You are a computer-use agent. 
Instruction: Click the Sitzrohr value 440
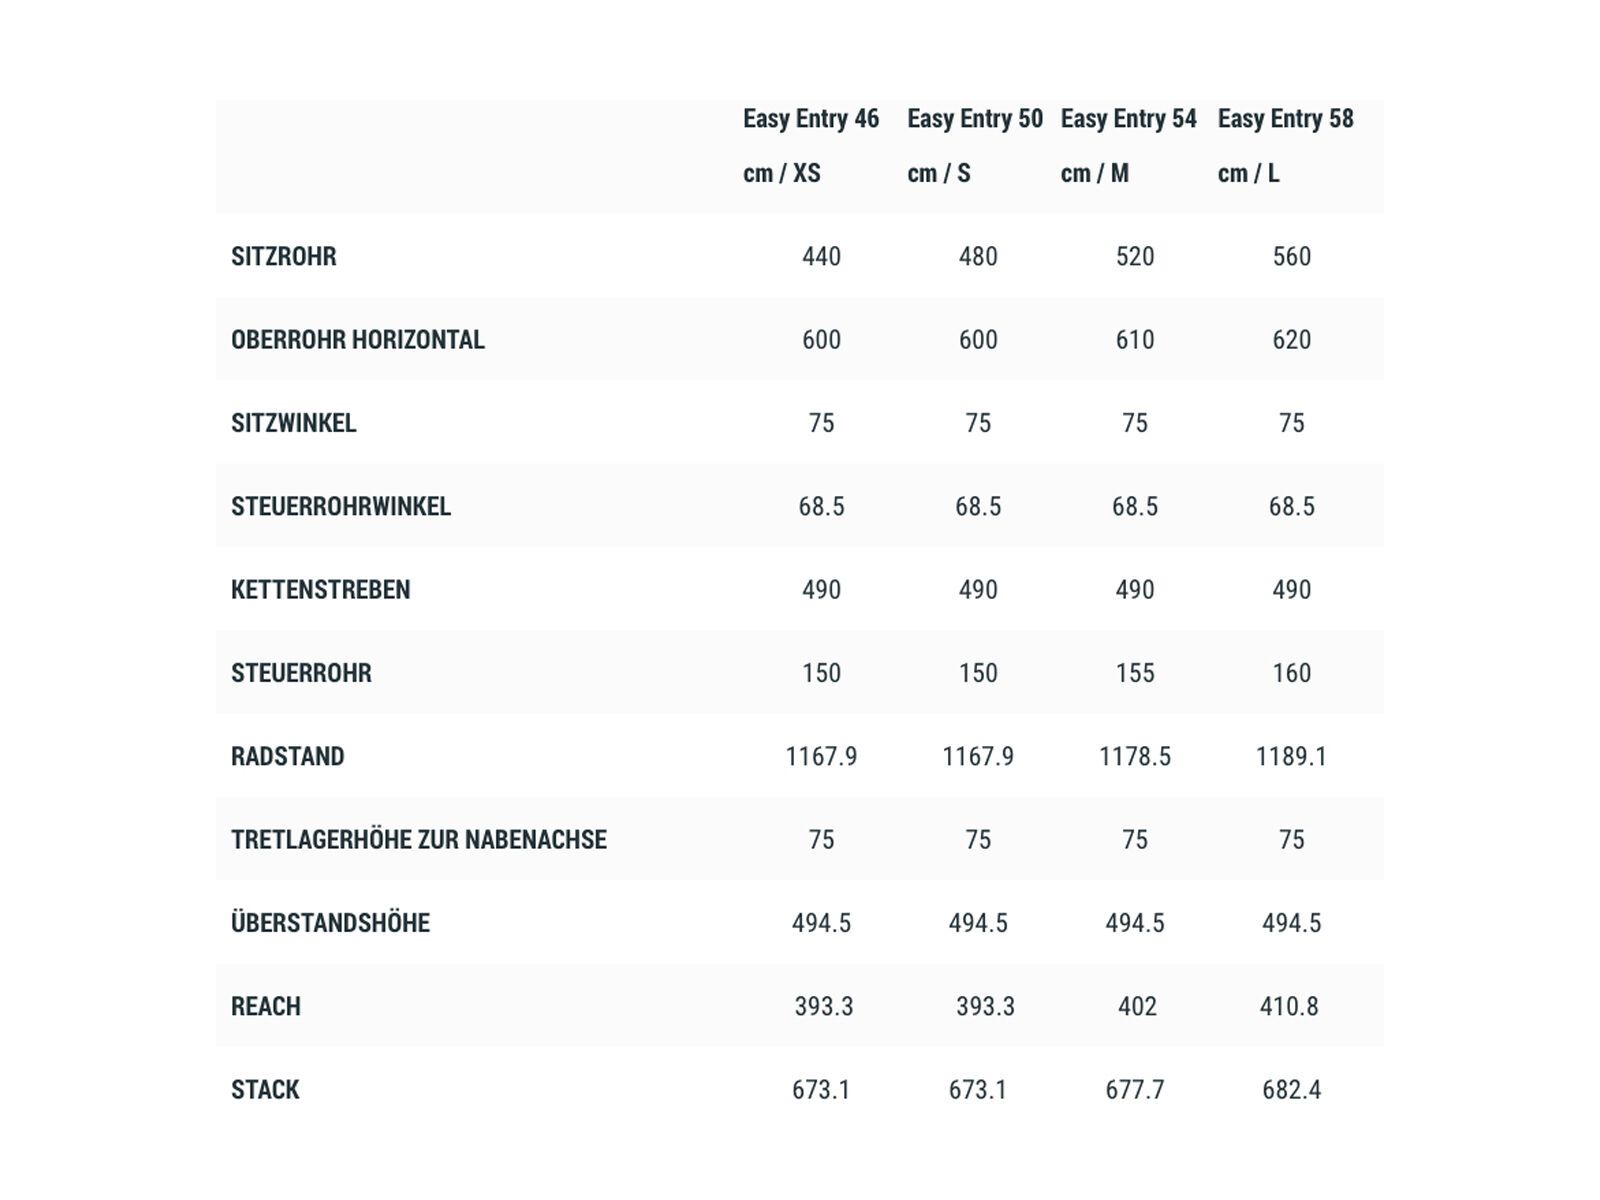pos(821,257)
